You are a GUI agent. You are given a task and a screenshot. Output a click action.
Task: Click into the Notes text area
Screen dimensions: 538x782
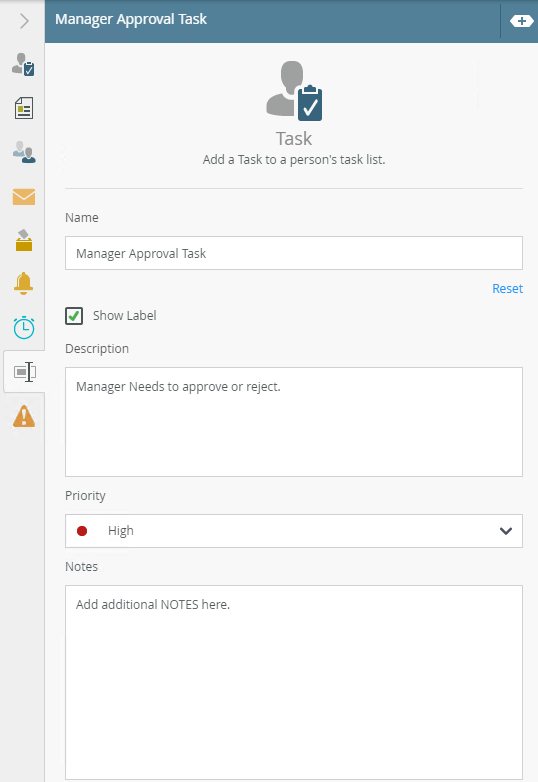[294, 682]
